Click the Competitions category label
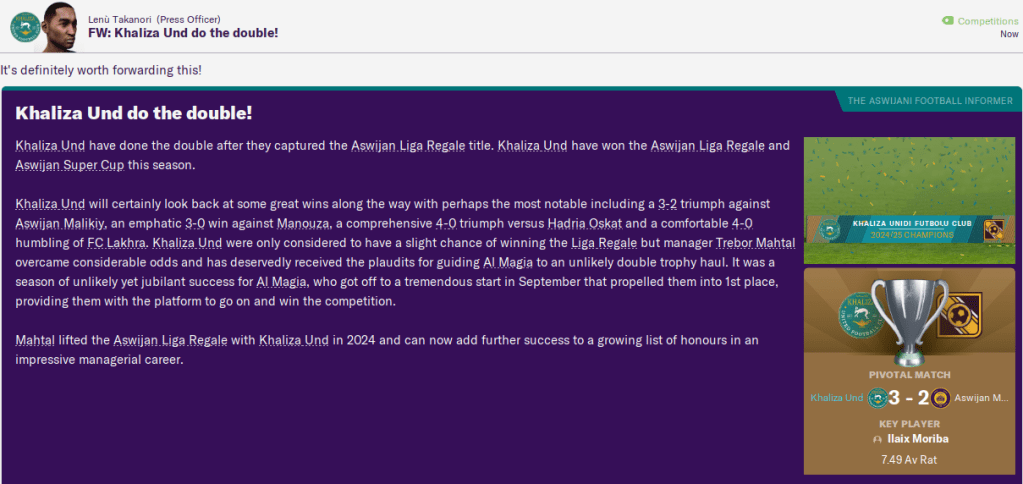The height and width of the screenshot is (484, 1023). [x=987, y=21]
